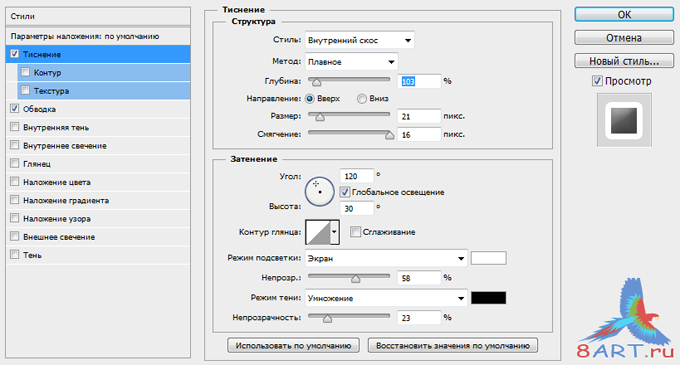Select the Вверх direction radio button
680x365 pixels.
point(310,99)
